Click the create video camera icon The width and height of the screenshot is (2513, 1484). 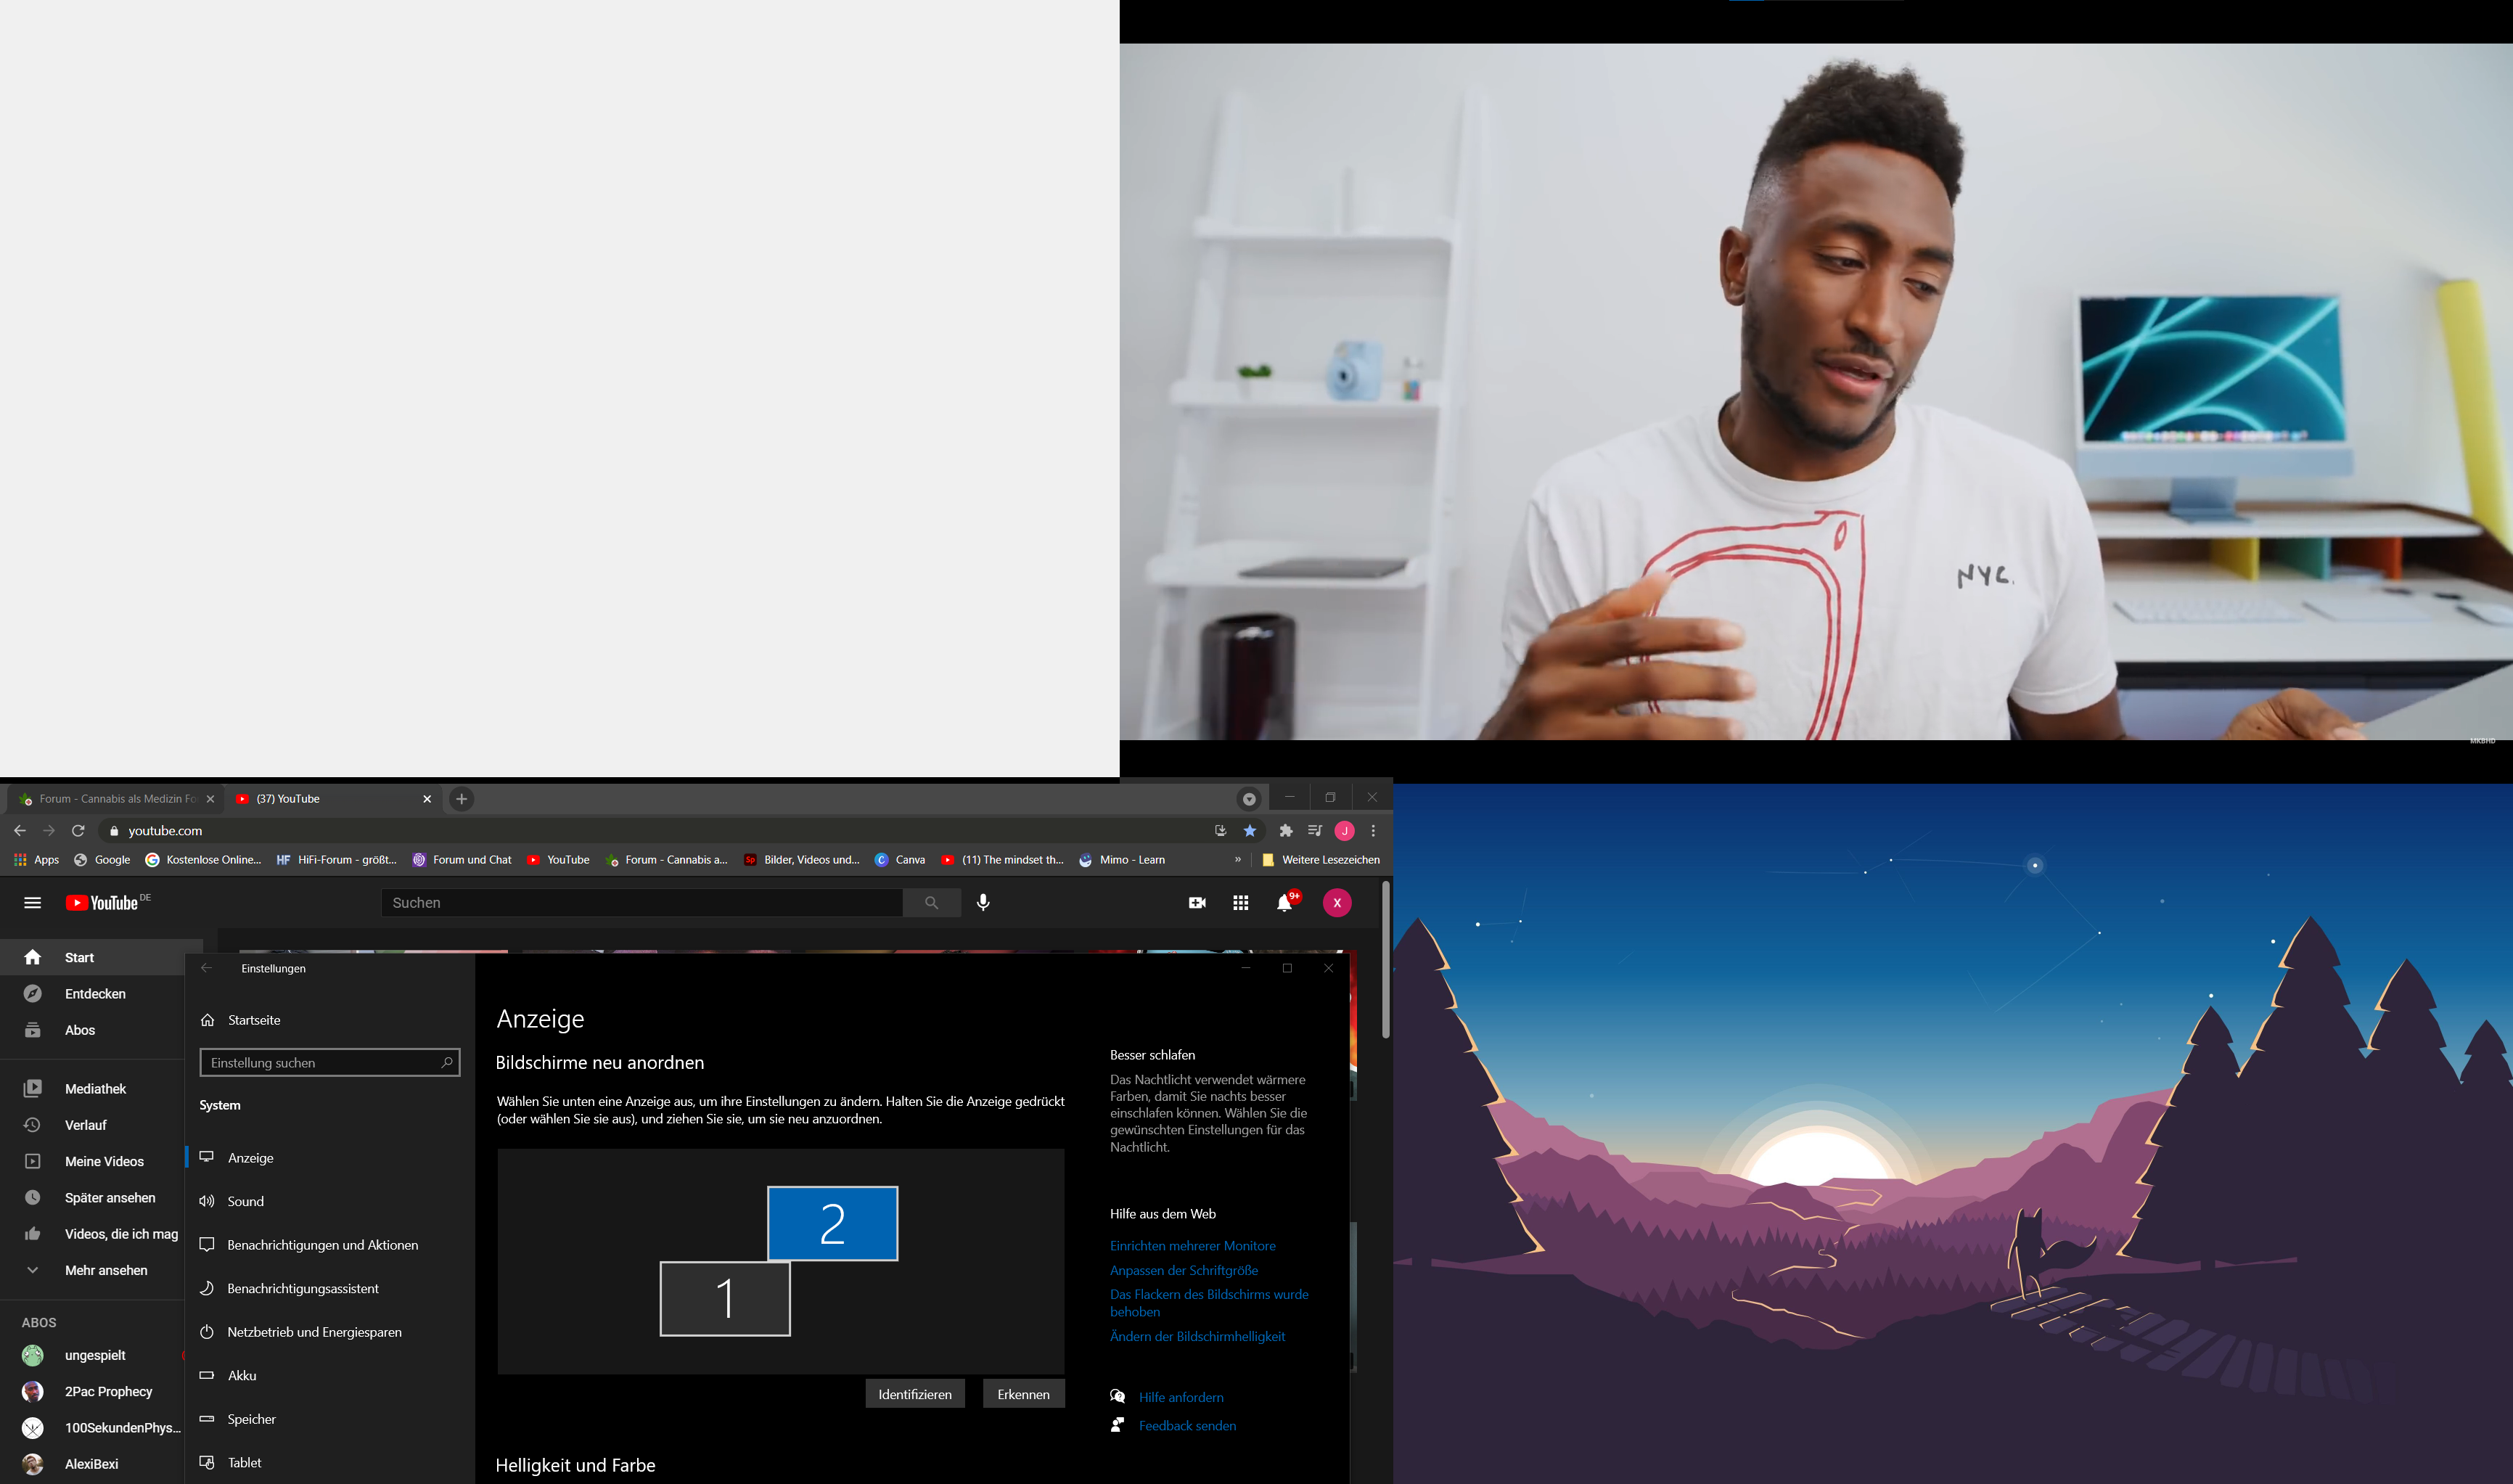tap(1196, 903)
